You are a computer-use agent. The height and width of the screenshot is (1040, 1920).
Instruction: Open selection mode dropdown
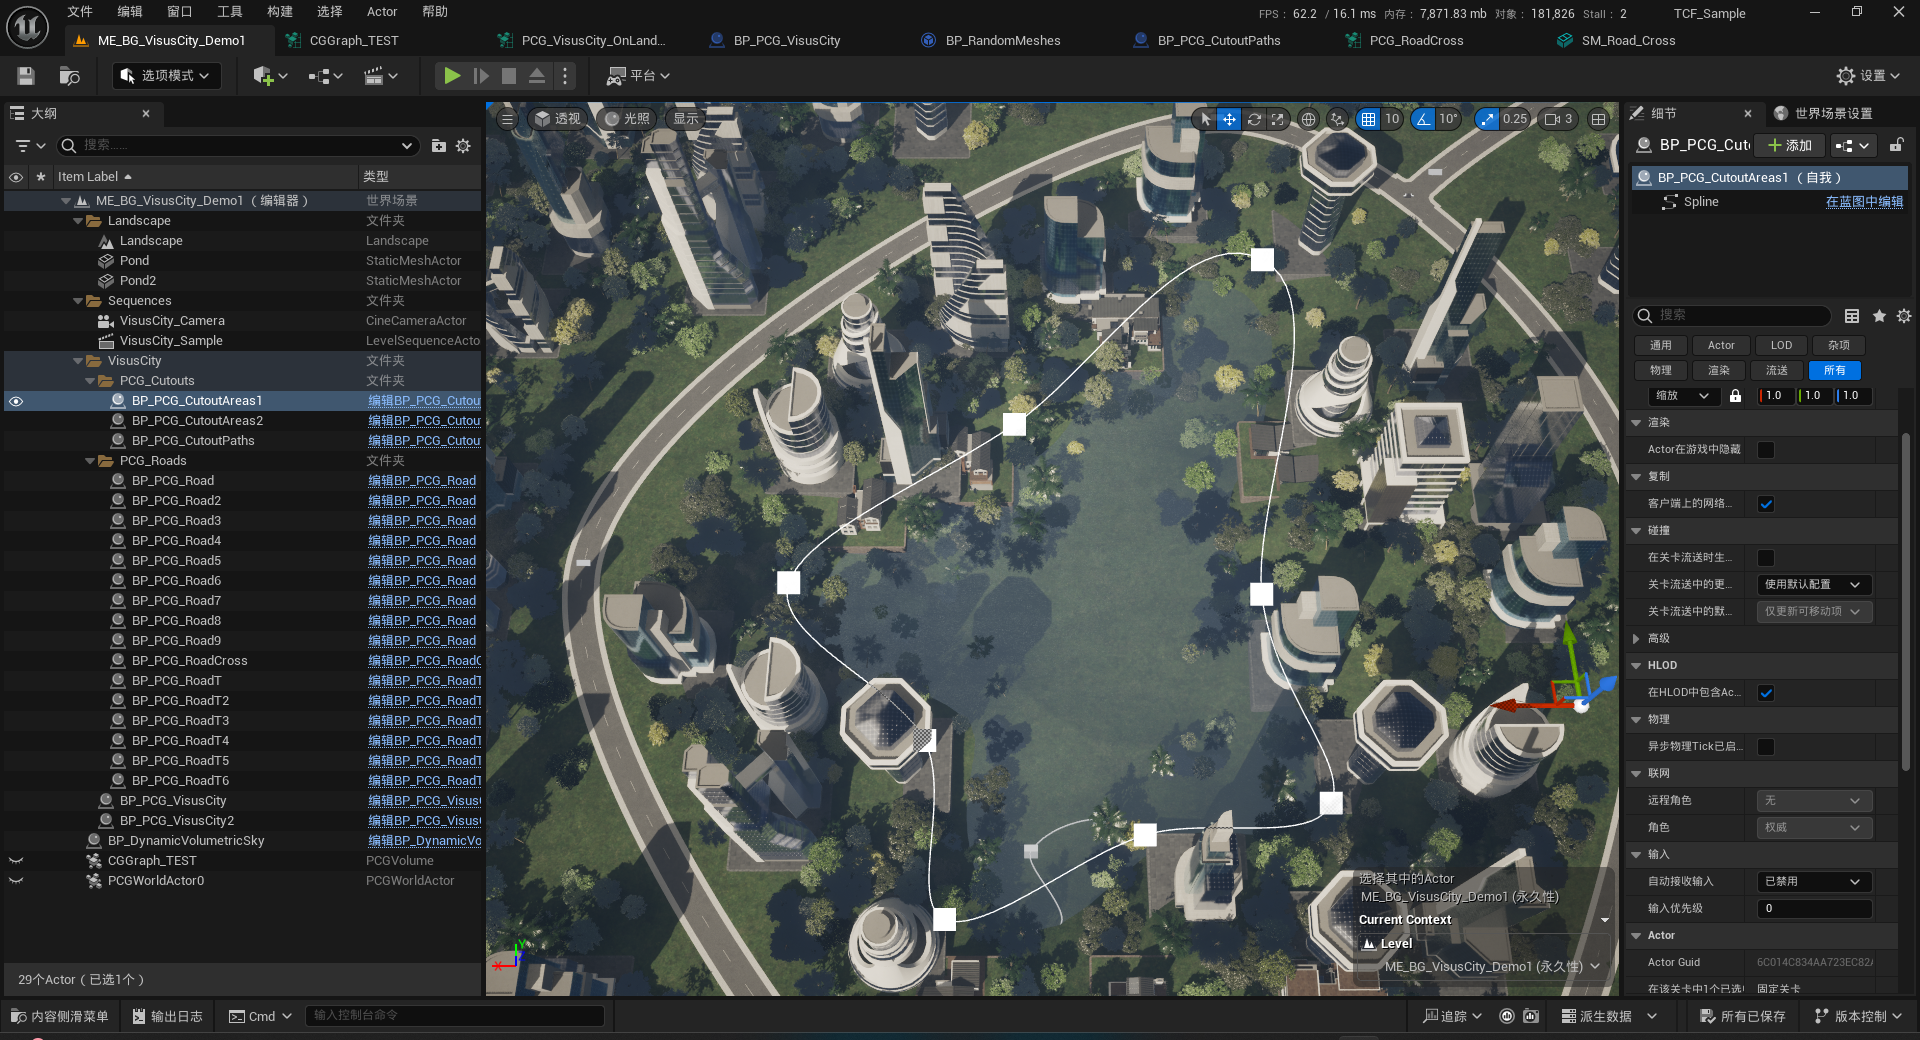(166, 76)
